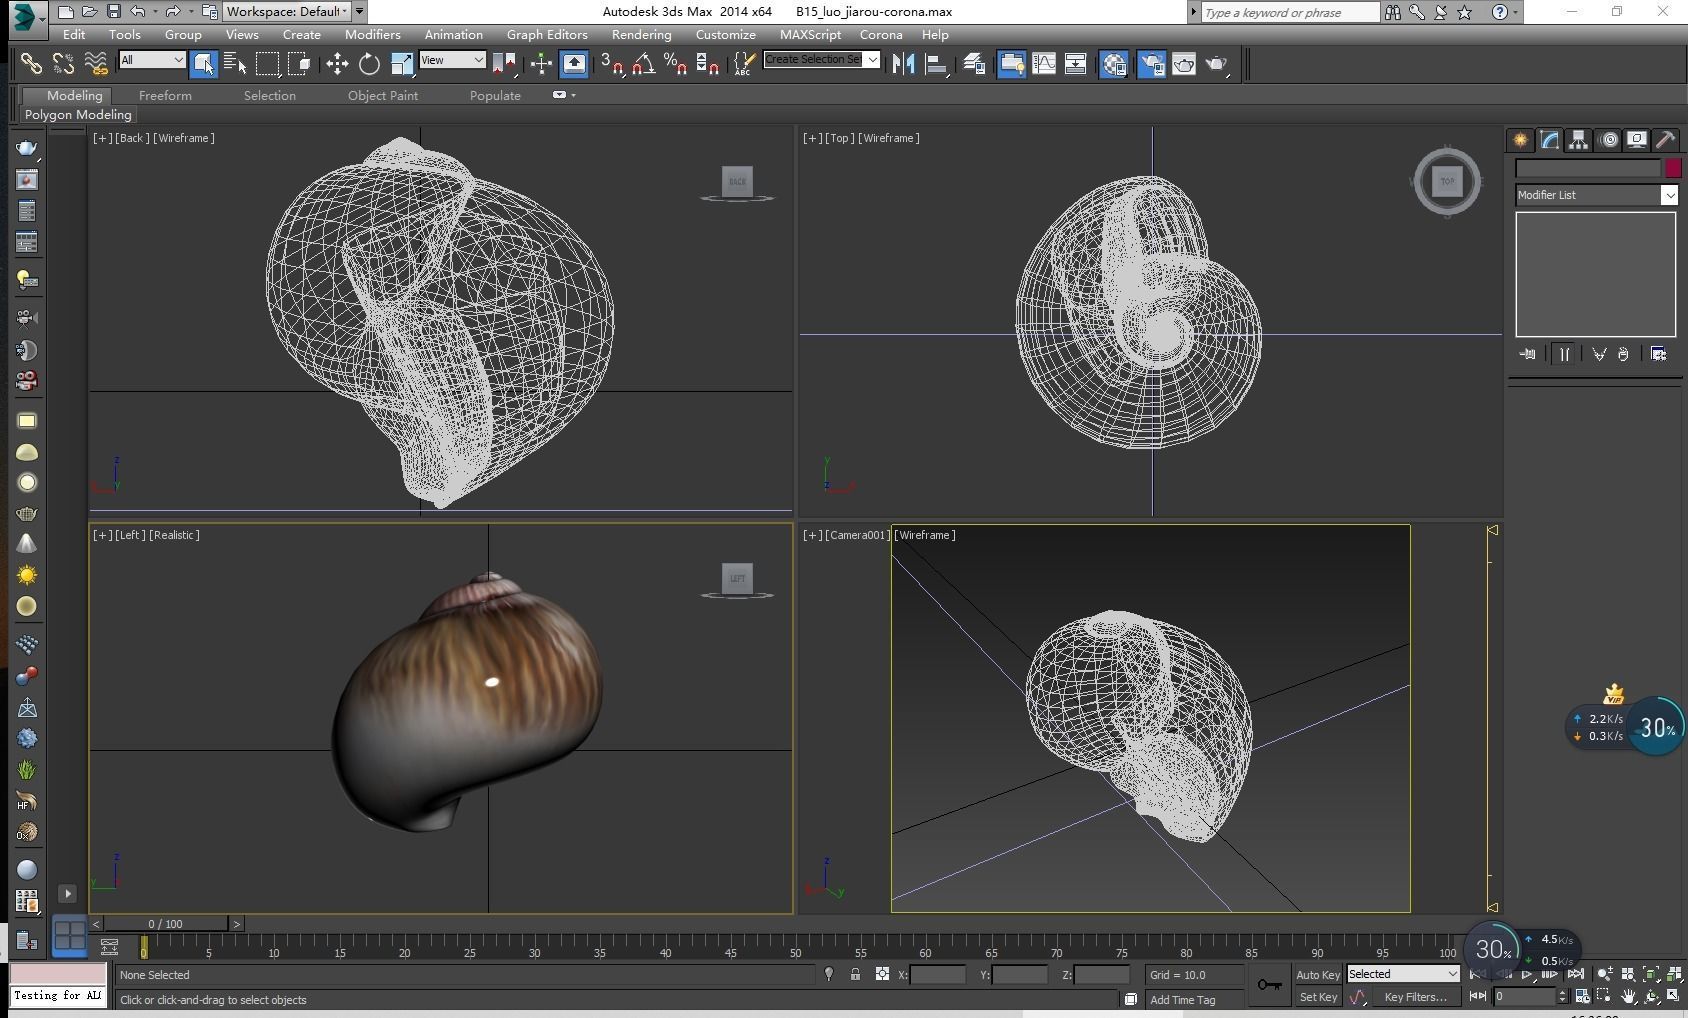Pick the Rectangular Selection Region tool
The width and height of the screenshot is (1688, 1018).
click(x=267, y=64)
